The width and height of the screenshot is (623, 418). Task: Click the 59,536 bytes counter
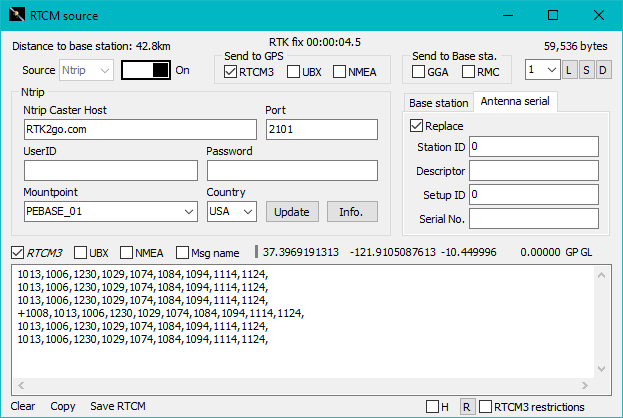pos(575,46)
